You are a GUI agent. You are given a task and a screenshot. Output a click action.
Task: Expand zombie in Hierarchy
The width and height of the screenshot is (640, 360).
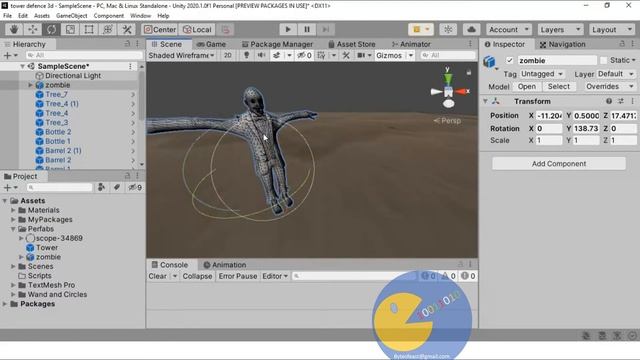(30, 85)
